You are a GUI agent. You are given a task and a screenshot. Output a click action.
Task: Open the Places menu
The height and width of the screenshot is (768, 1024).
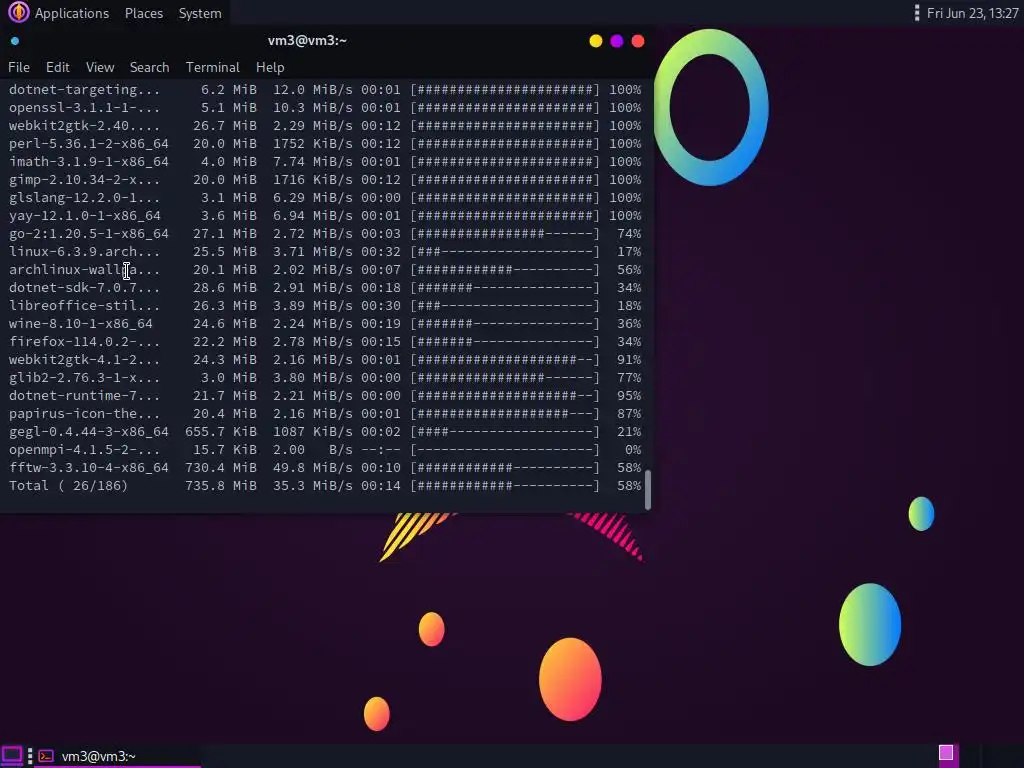[x=144, y=13]
